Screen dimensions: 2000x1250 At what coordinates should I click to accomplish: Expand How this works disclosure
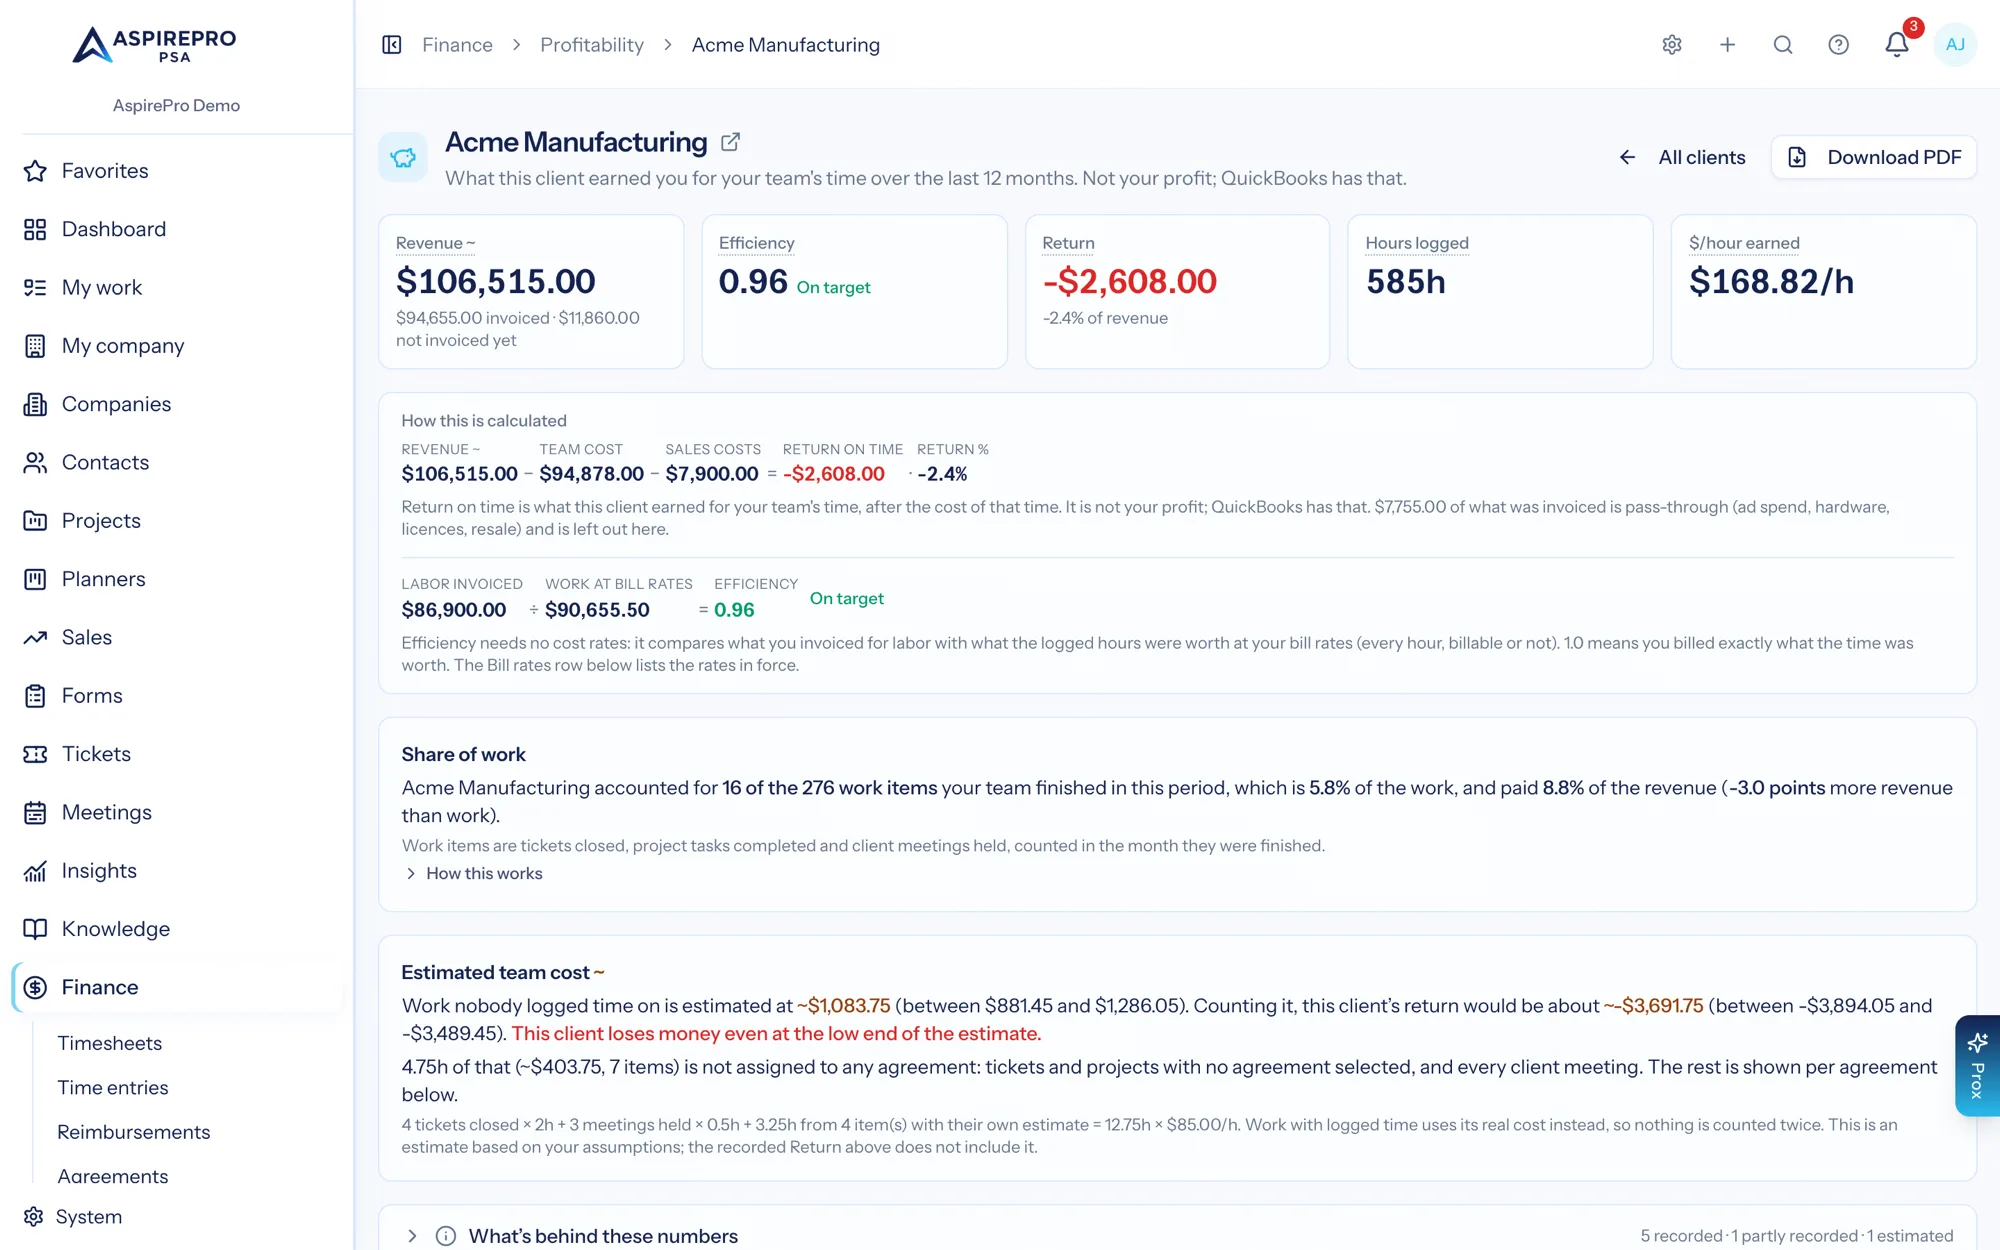pos(473,873)
